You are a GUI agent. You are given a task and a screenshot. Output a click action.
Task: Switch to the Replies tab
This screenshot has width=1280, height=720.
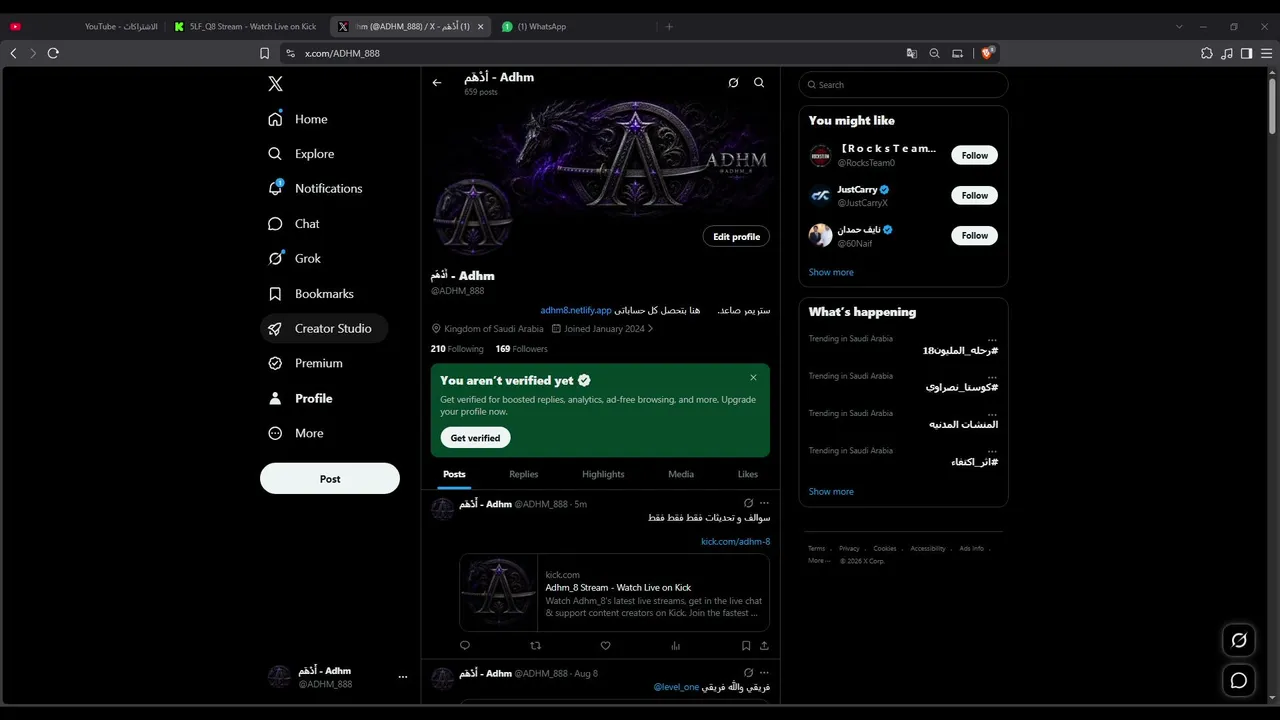[x=524, y=474]
